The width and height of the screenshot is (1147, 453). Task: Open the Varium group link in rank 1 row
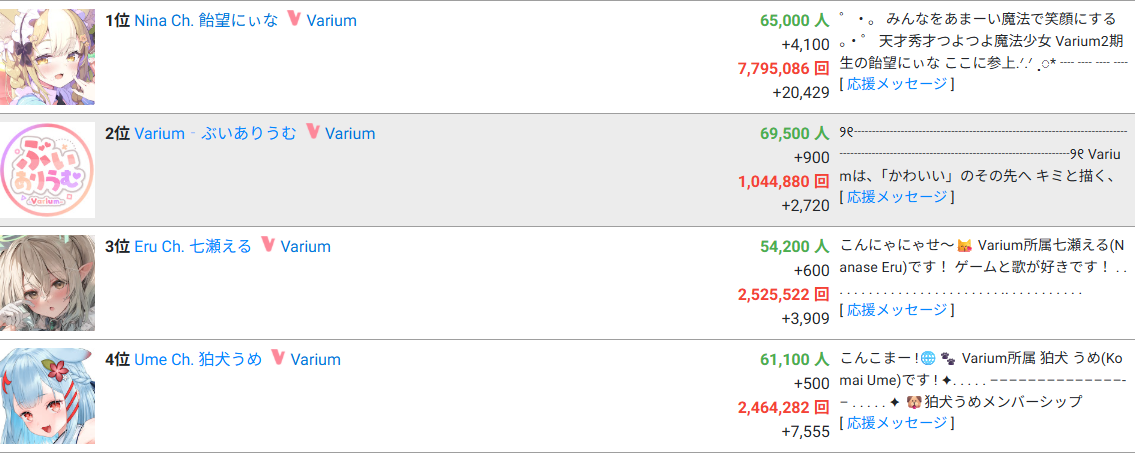(331, 20)
